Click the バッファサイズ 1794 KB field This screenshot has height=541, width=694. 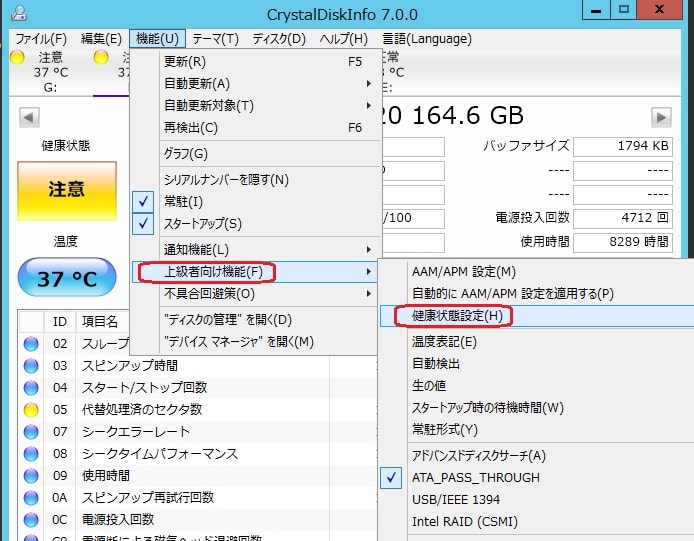point(623,146)
